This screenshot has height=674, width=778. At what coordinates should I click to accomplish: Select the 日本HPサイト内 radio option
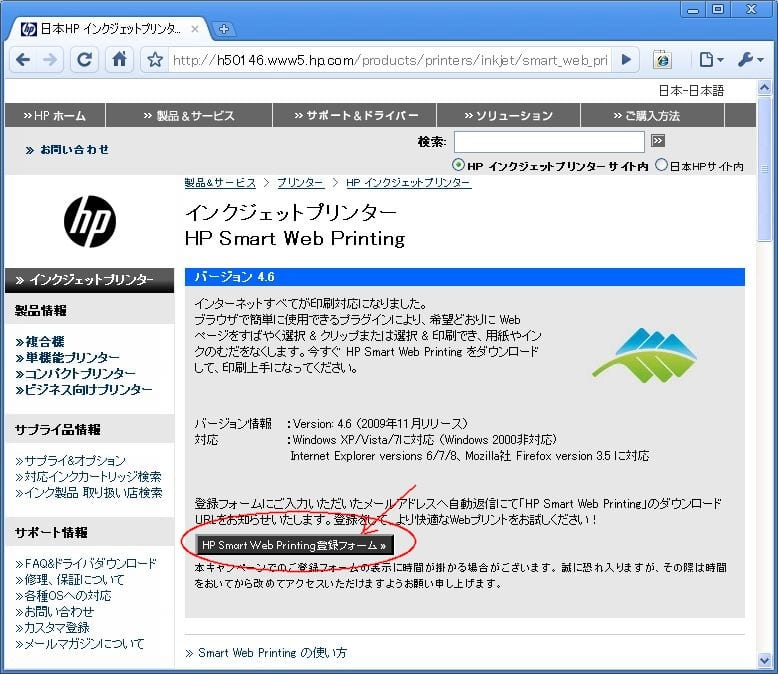pos(661,165)
